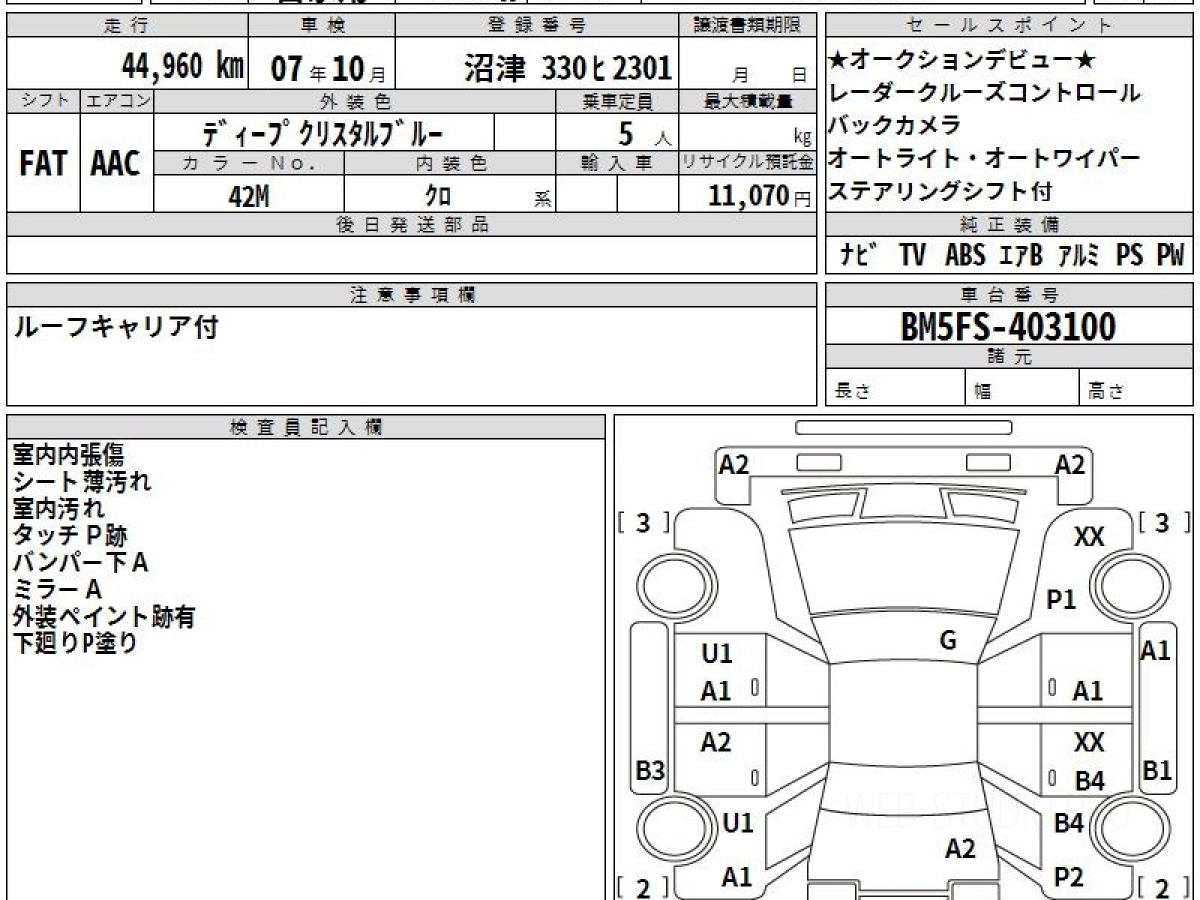Select chassis number BM5FS-403100

[1008, 326]
